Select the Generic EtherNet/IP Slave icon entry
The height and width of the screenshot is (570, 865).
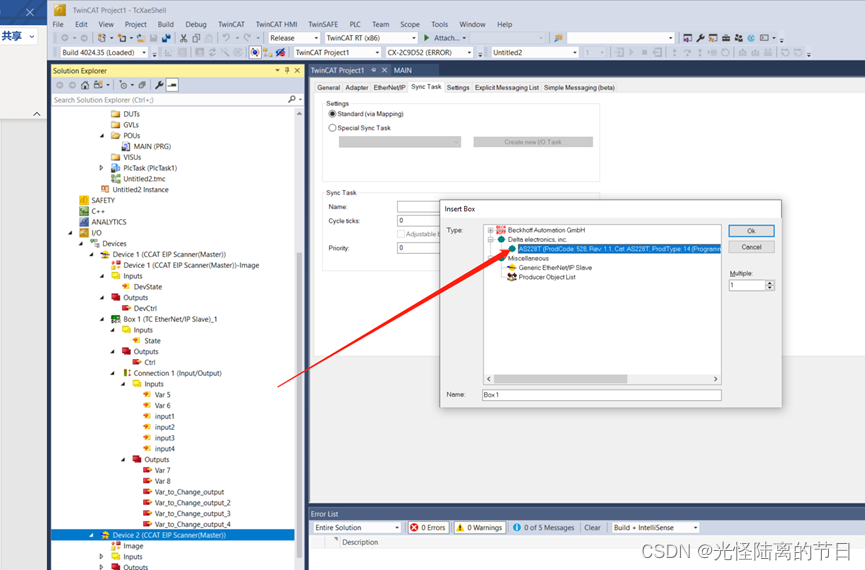tap(511, 268)
